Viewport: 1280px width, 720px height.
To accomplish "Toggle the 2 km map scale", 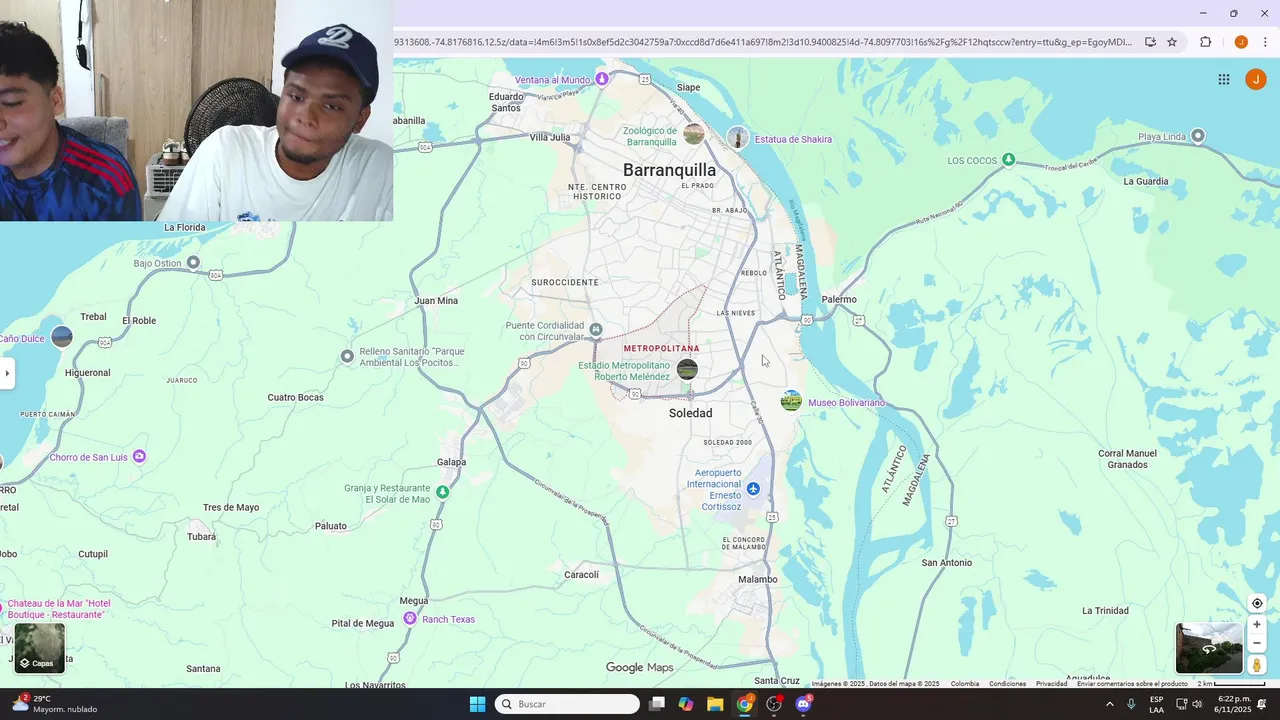I will click(1231, 684).
